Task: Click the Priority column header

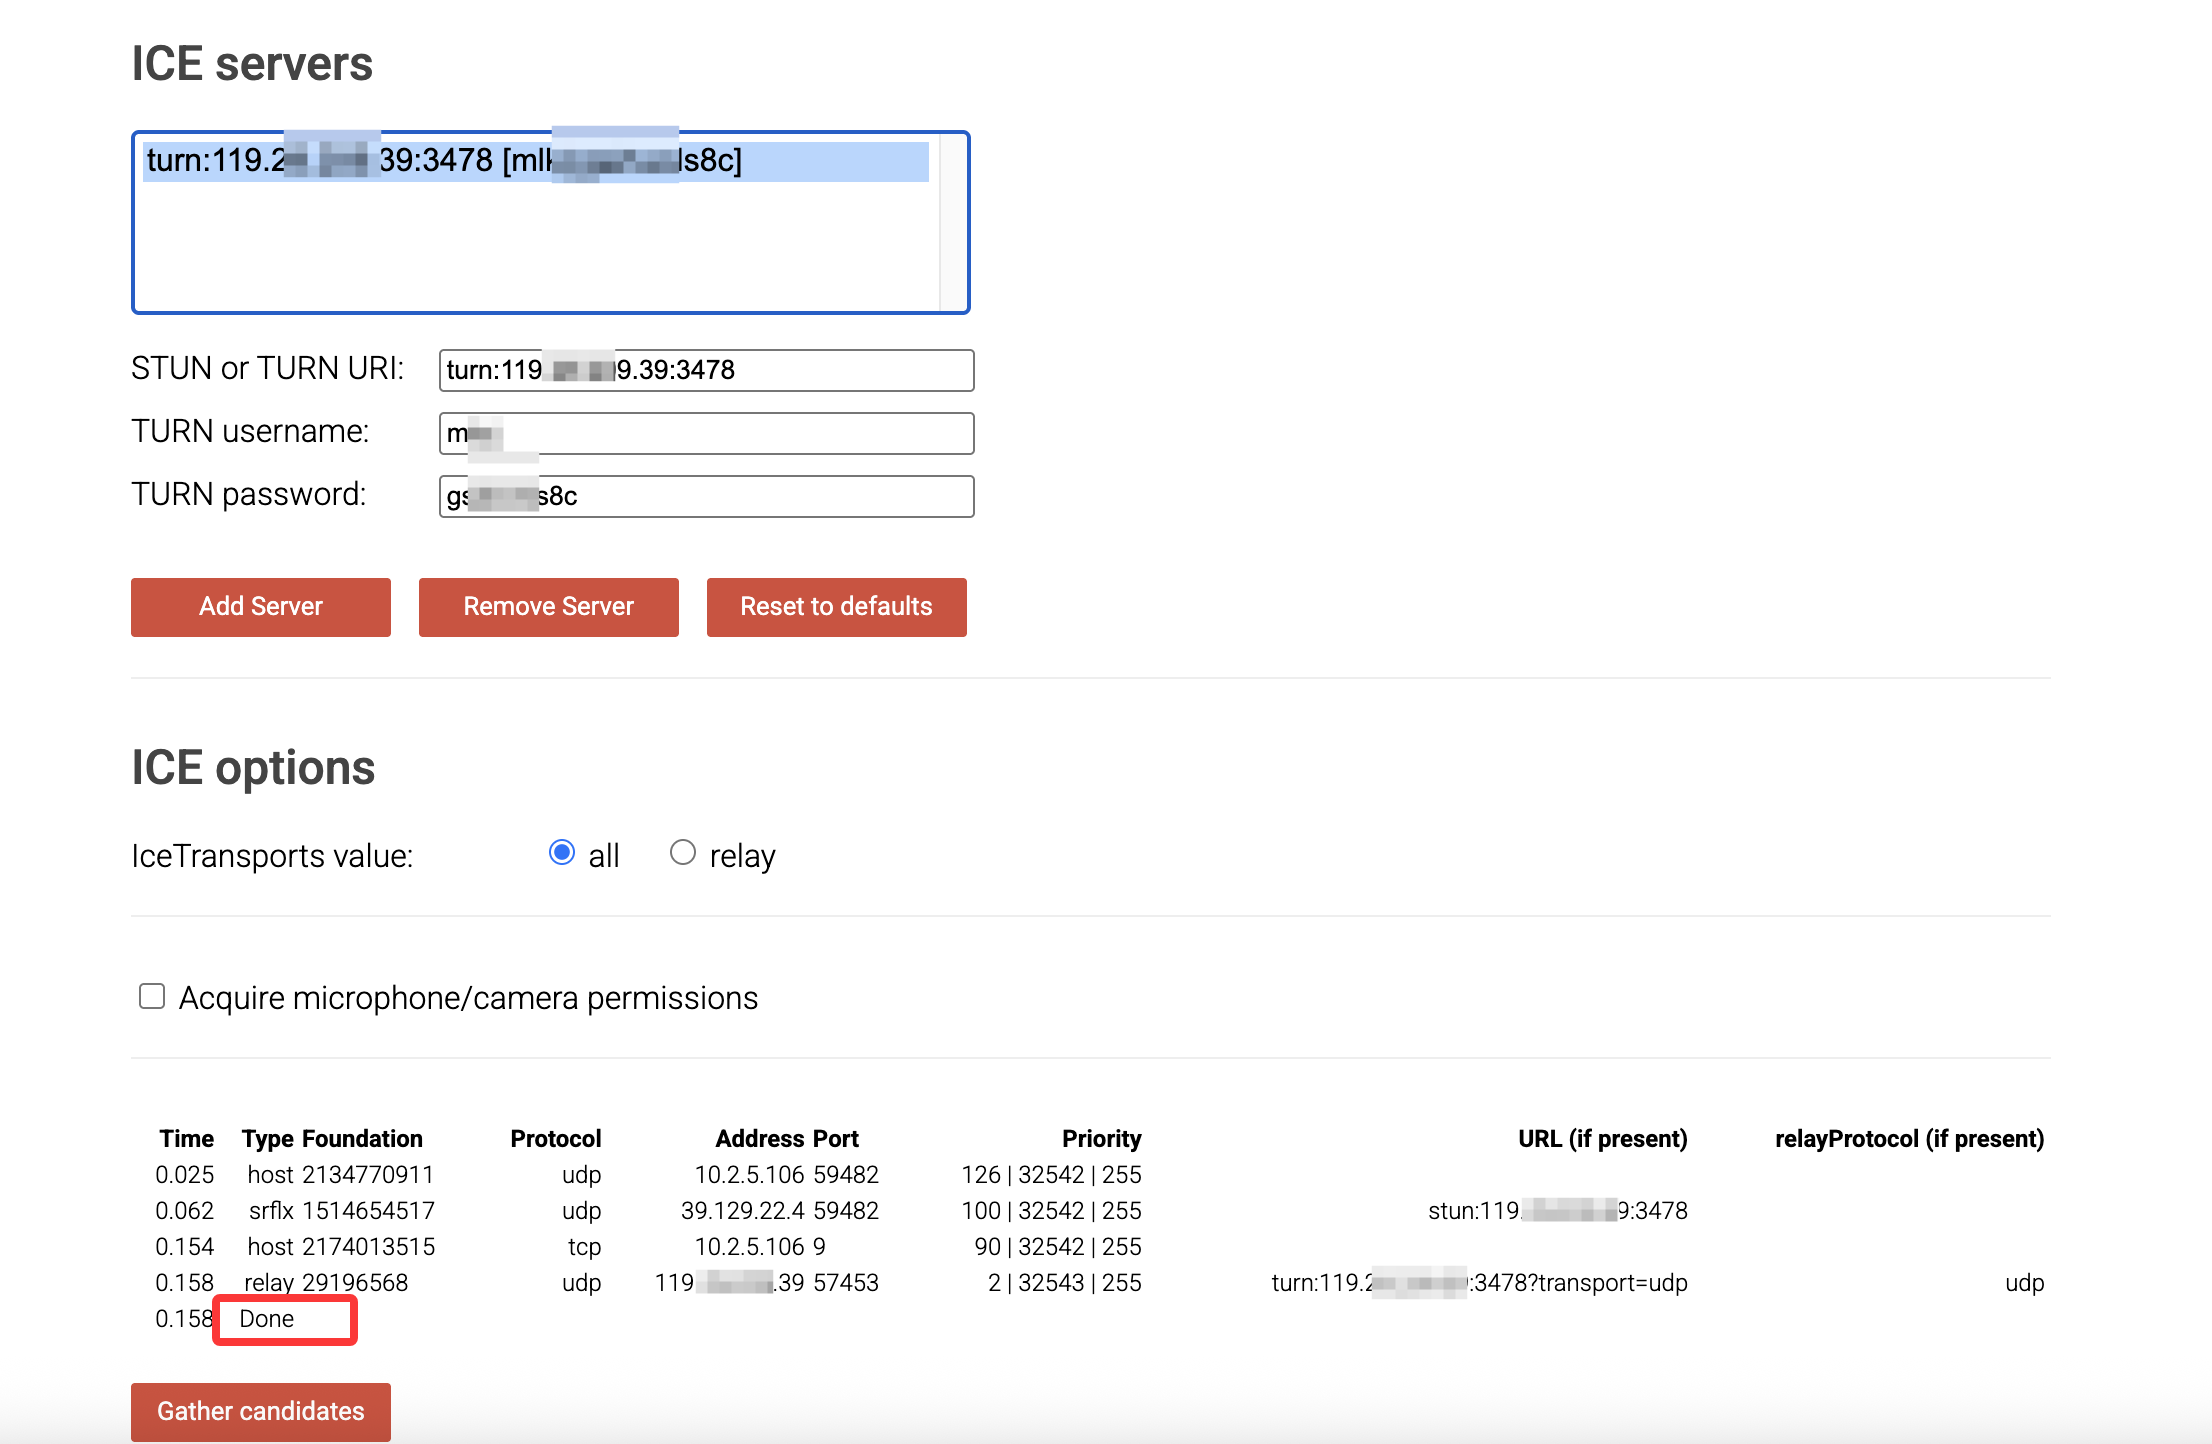Action: pos(1101,1139)
